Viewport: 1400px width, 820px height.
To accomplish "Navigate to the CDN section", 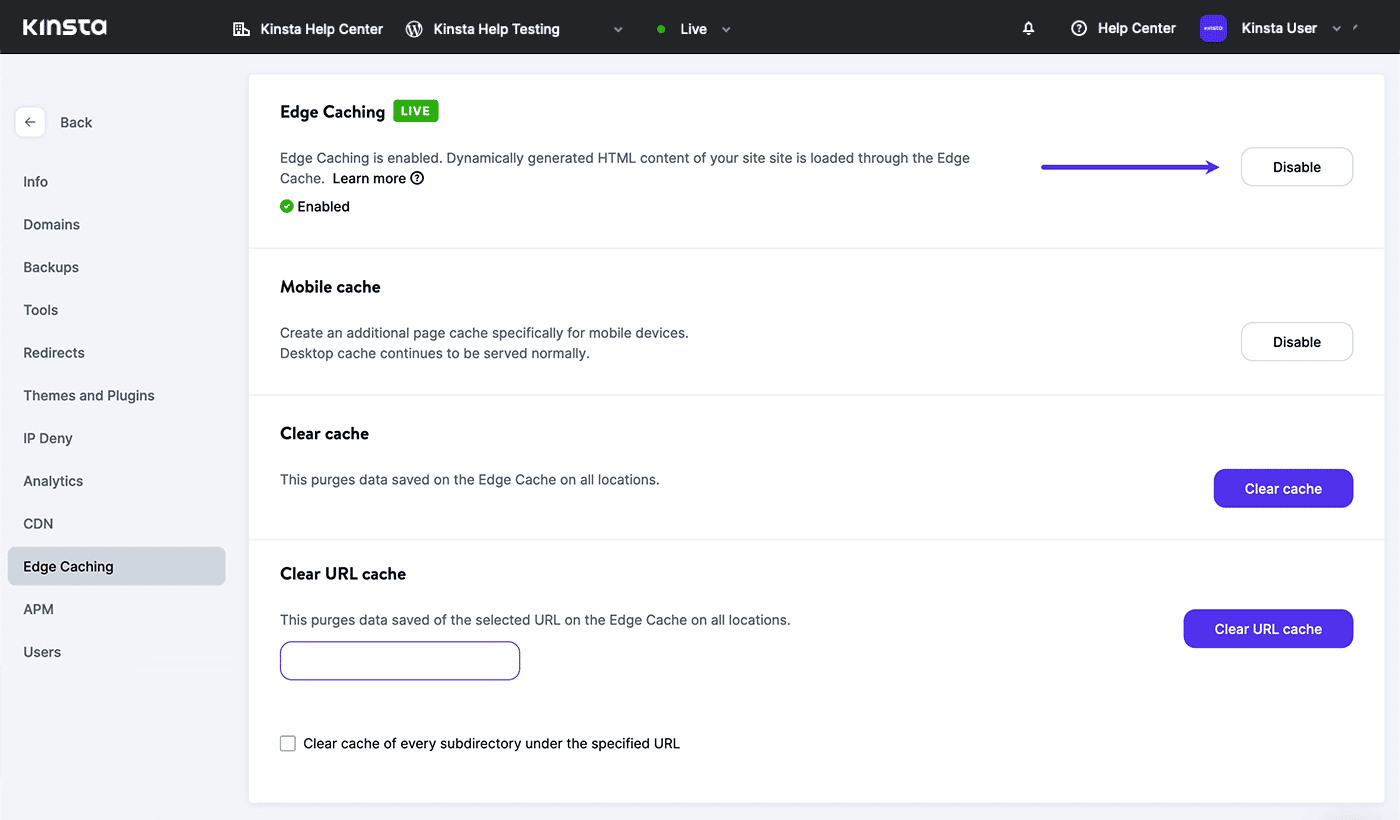I will [x=38, y=523].
